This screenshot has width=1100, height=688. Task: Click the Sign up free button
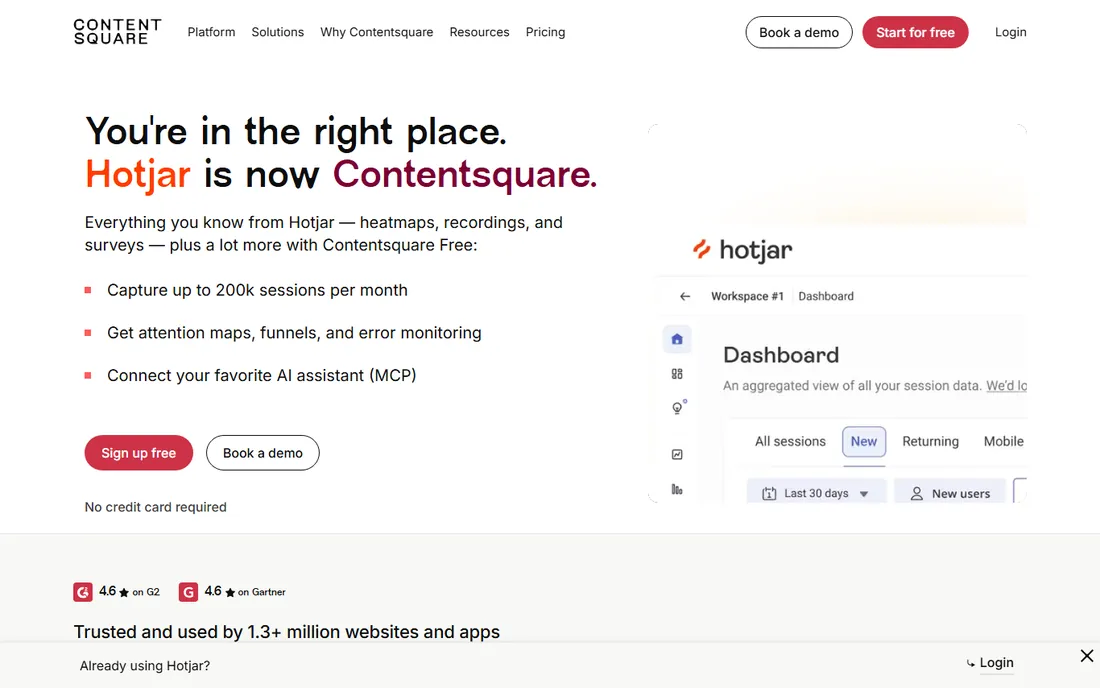pyautogui.click(x=139, y=453)
